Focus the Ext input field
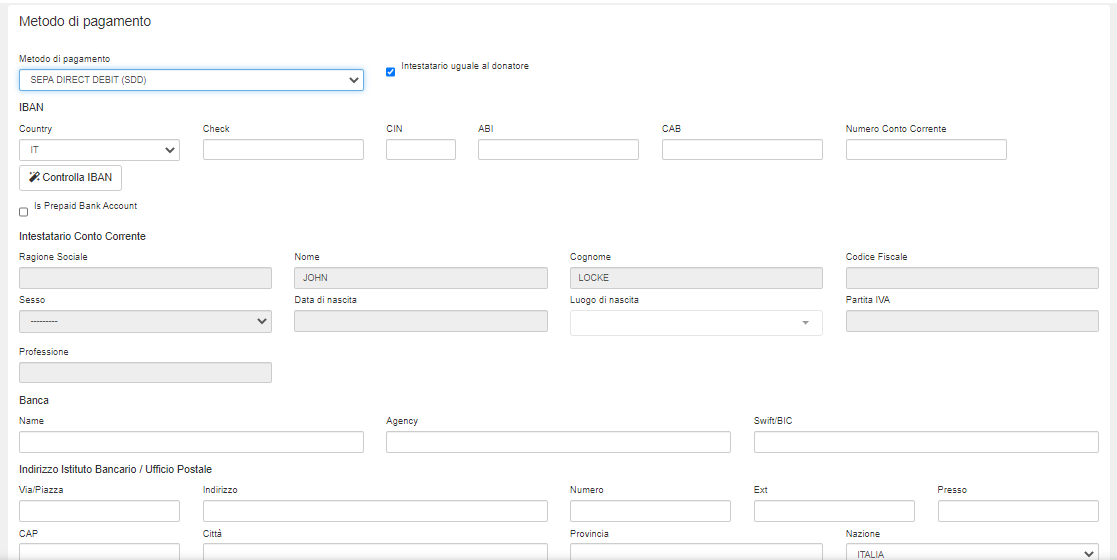 pyautogui.click(x=834, y=511)
